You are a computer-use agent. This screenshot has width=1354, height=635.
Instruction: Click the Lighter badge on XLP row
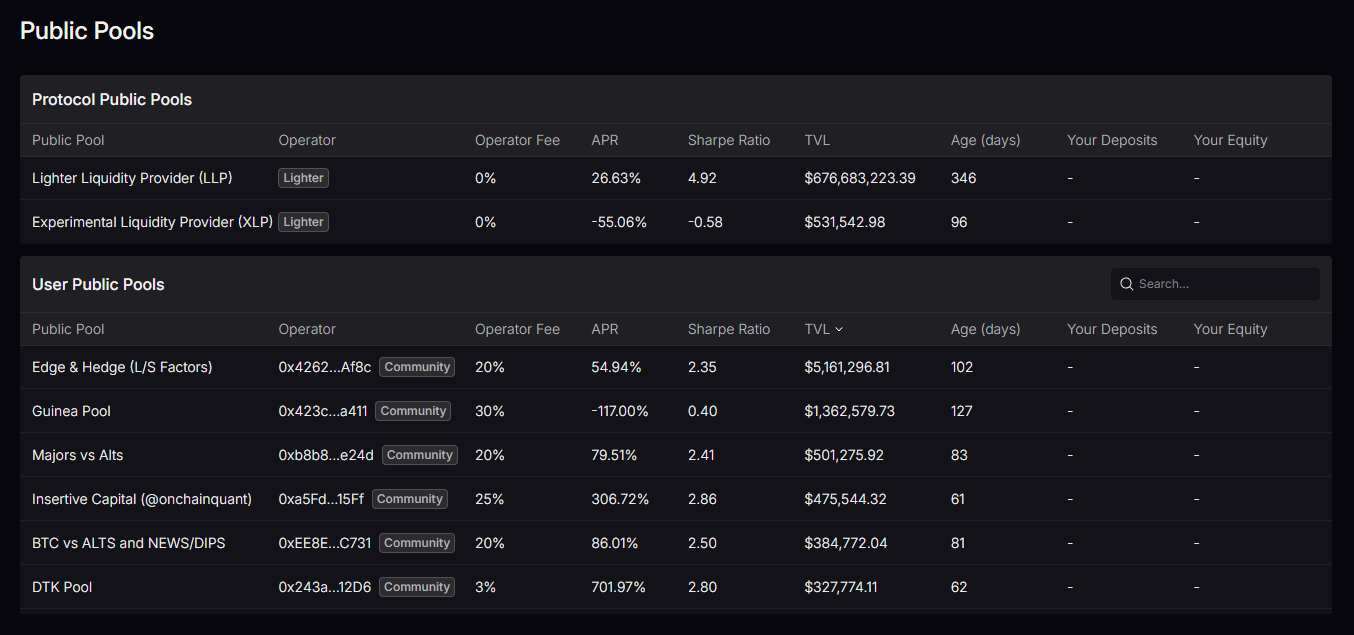pos(303,222)
